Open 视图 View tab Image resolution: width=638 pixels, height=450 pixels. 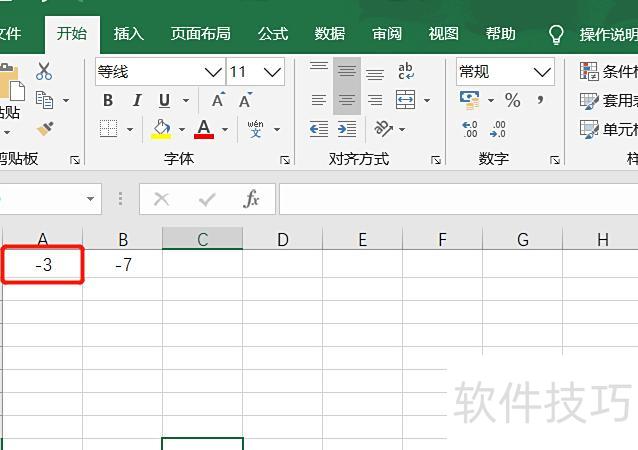(444, 33)
